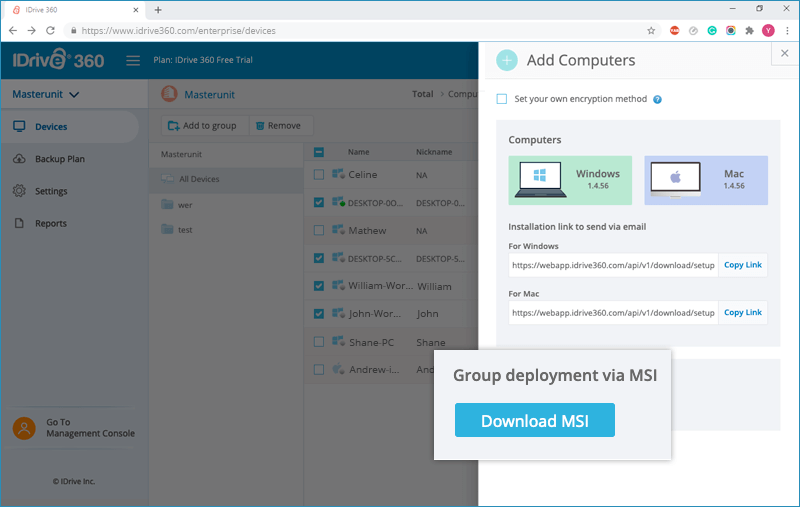Uncheck the William-Wor device checkbox
The image size is (800, 507).
tap(319, 286)
